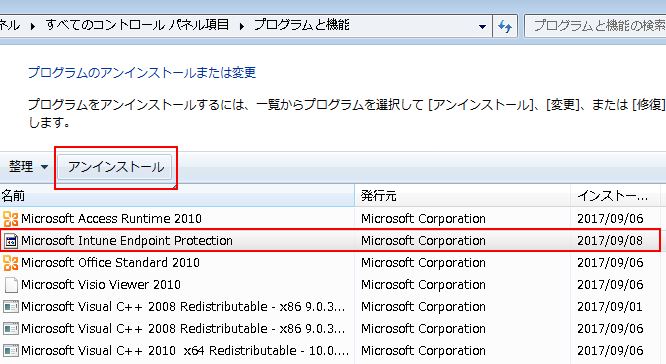The width and height of the screenshot is (666, 364).
Task: Open the 整理 dropdown menu
Action: coord(28,166)
